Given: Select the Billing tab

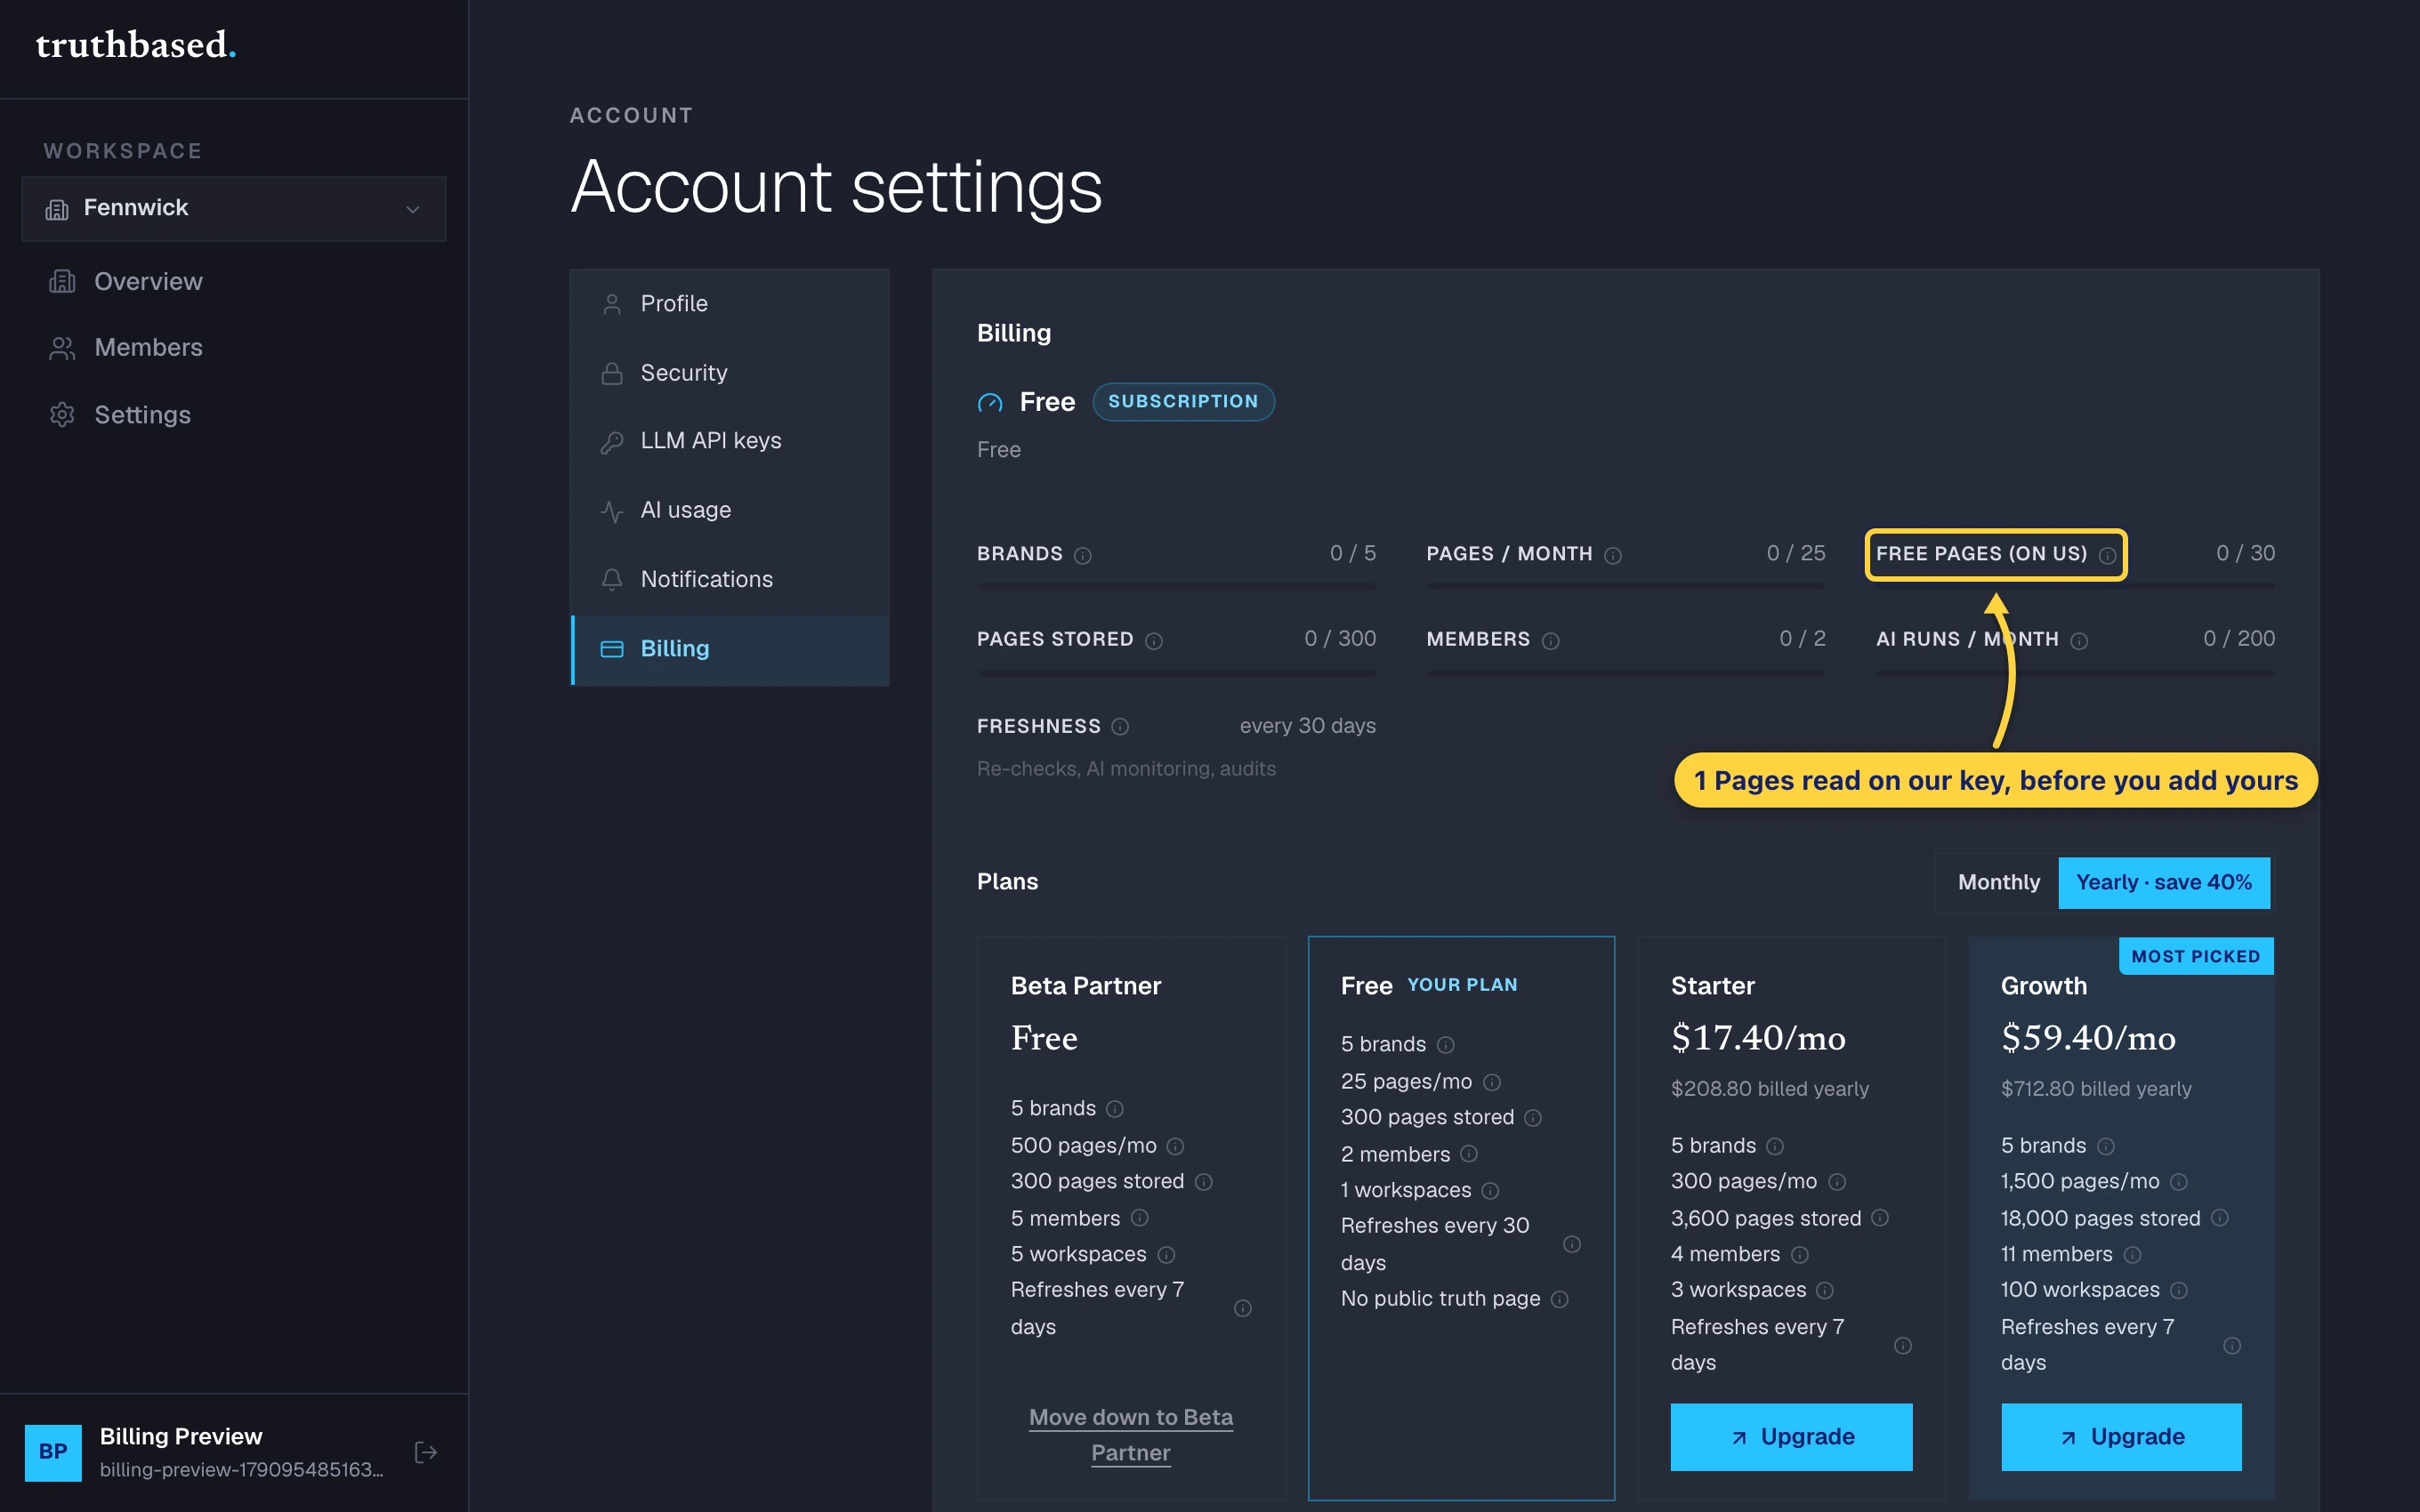Looking at the screenshot, I should click(x=730, y=649).
